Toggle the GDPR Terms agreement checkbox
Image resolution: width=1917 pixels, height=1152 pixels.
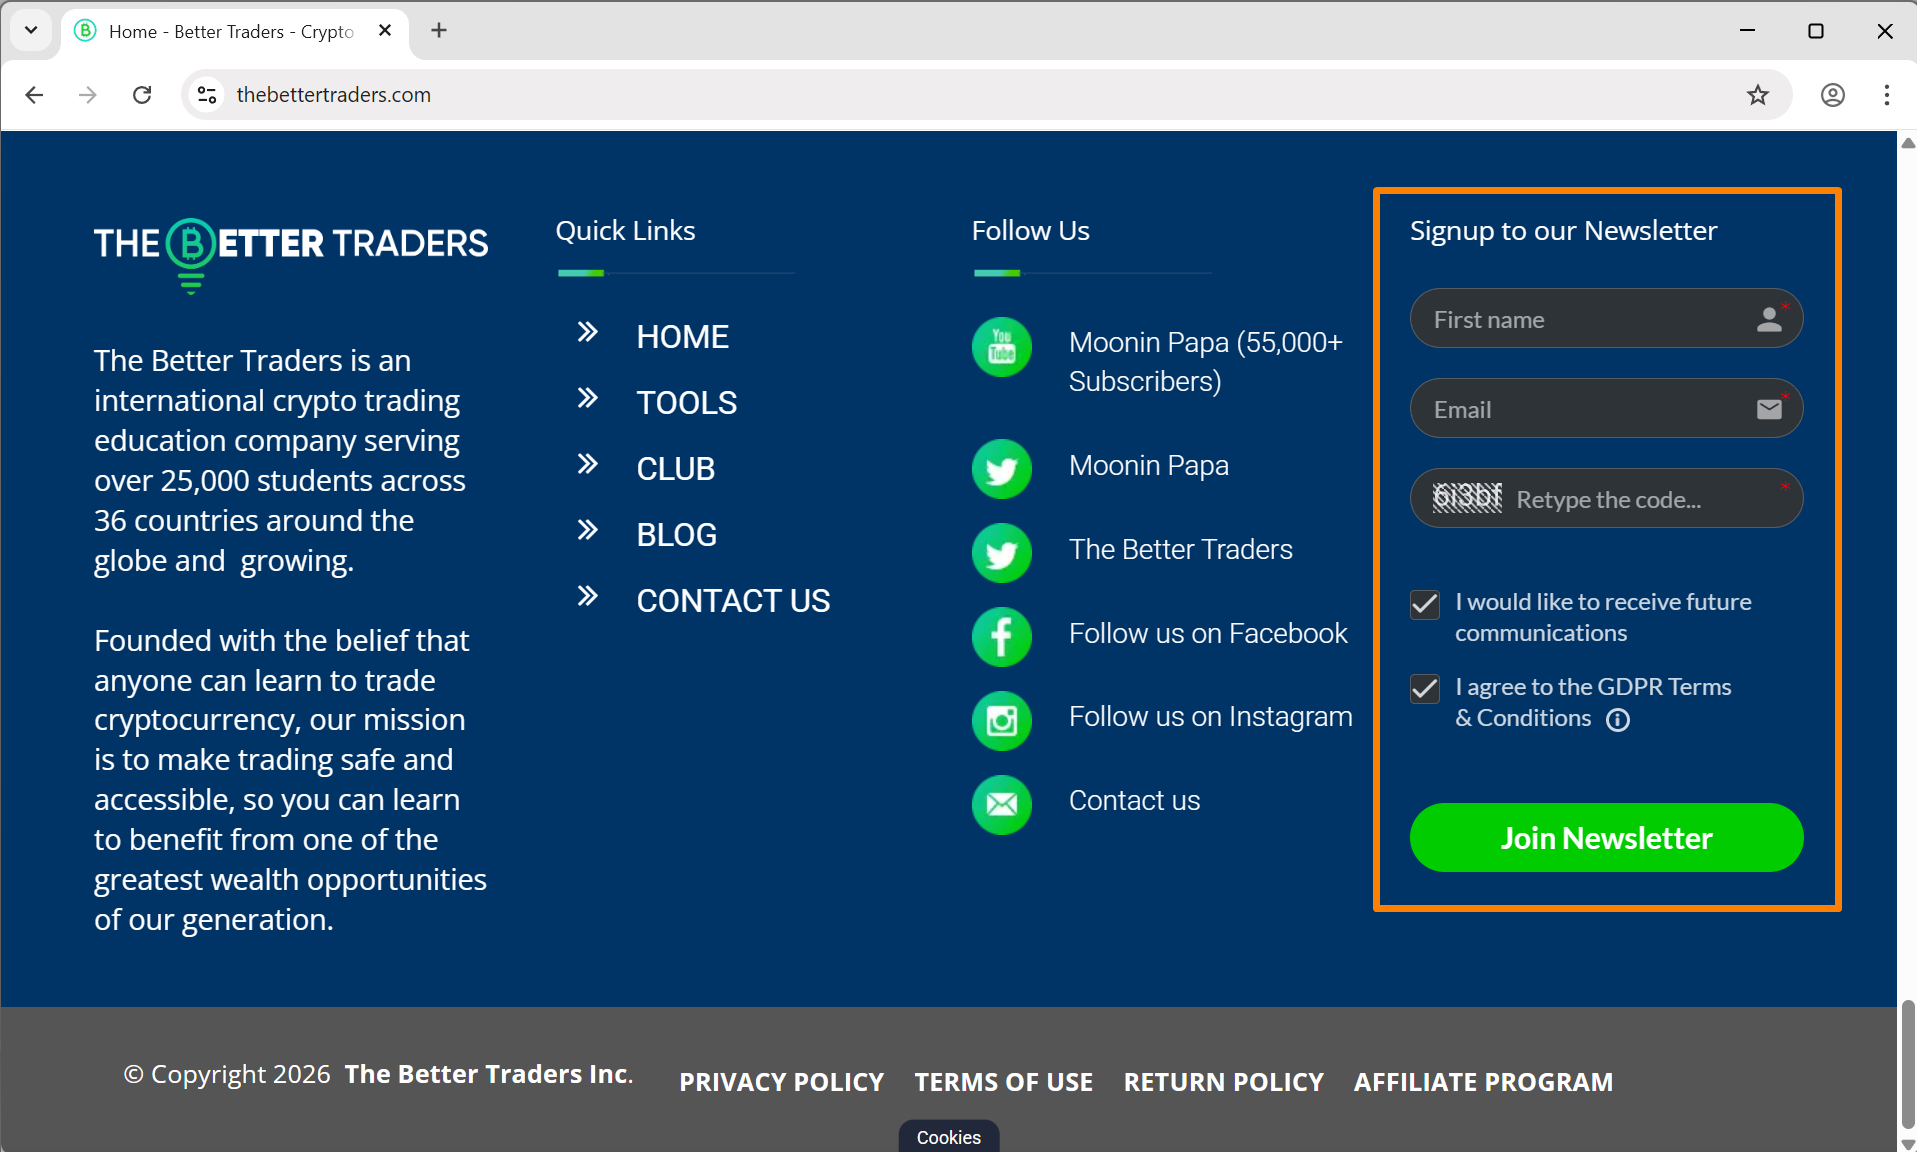click(1424, 688)
